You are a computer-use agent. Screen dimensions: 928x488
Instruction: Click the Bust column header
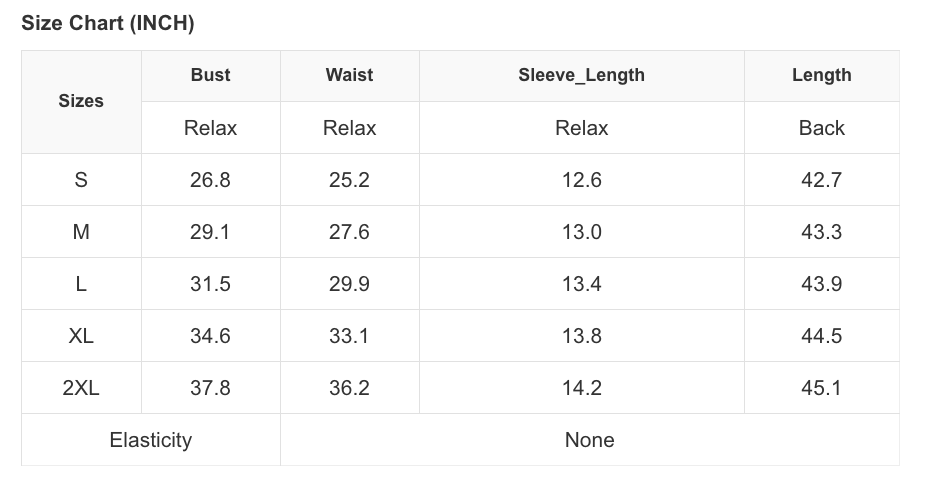pyautogui.click(x=210, y=75)
